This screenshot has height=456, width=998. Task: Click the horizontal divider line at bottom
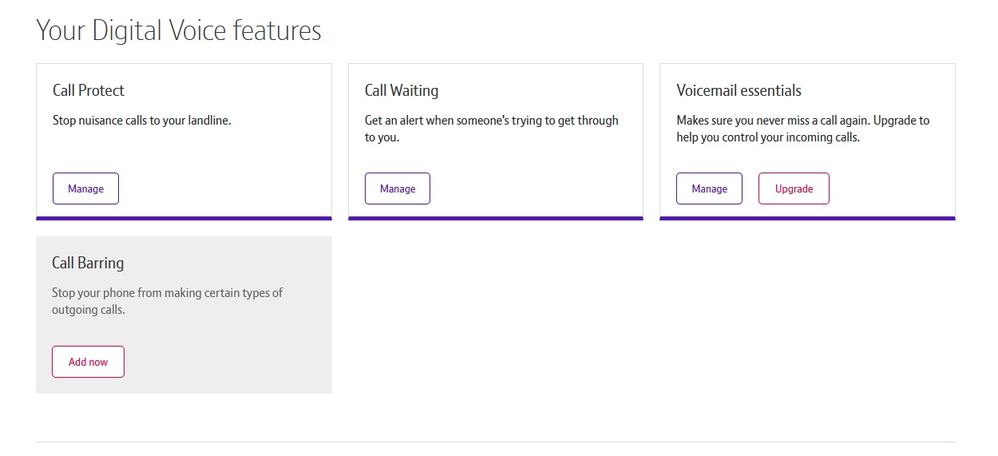(x=495, y=441)
